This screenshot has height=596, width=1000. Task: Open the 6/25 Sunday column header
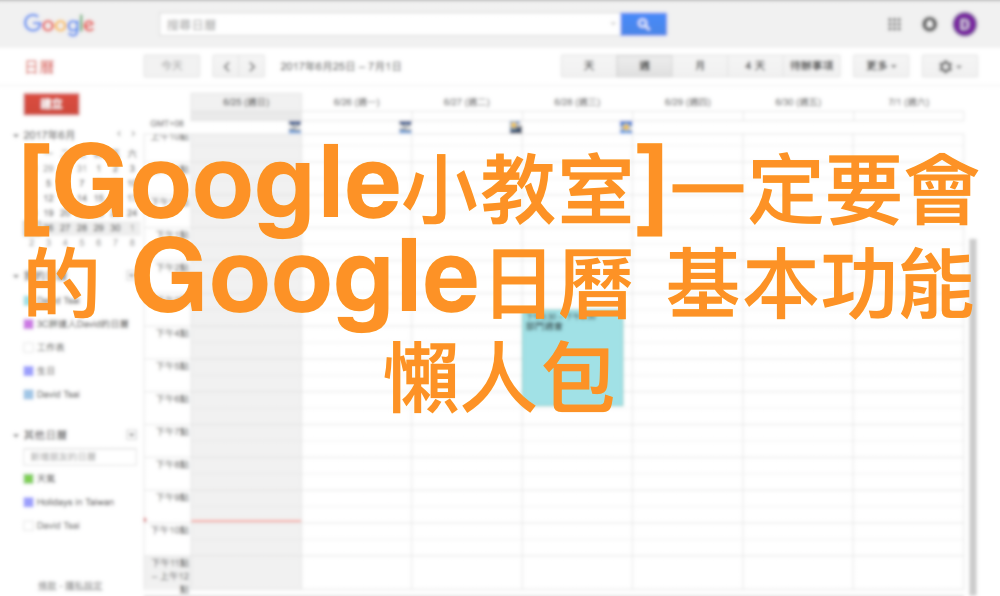[246, 102]
